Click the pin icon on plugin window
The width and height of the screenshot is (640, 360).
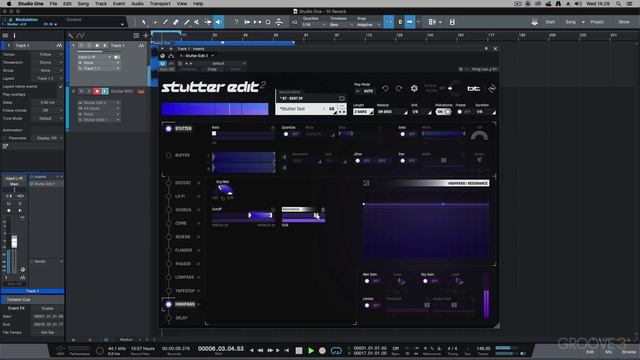pos(486,49)
